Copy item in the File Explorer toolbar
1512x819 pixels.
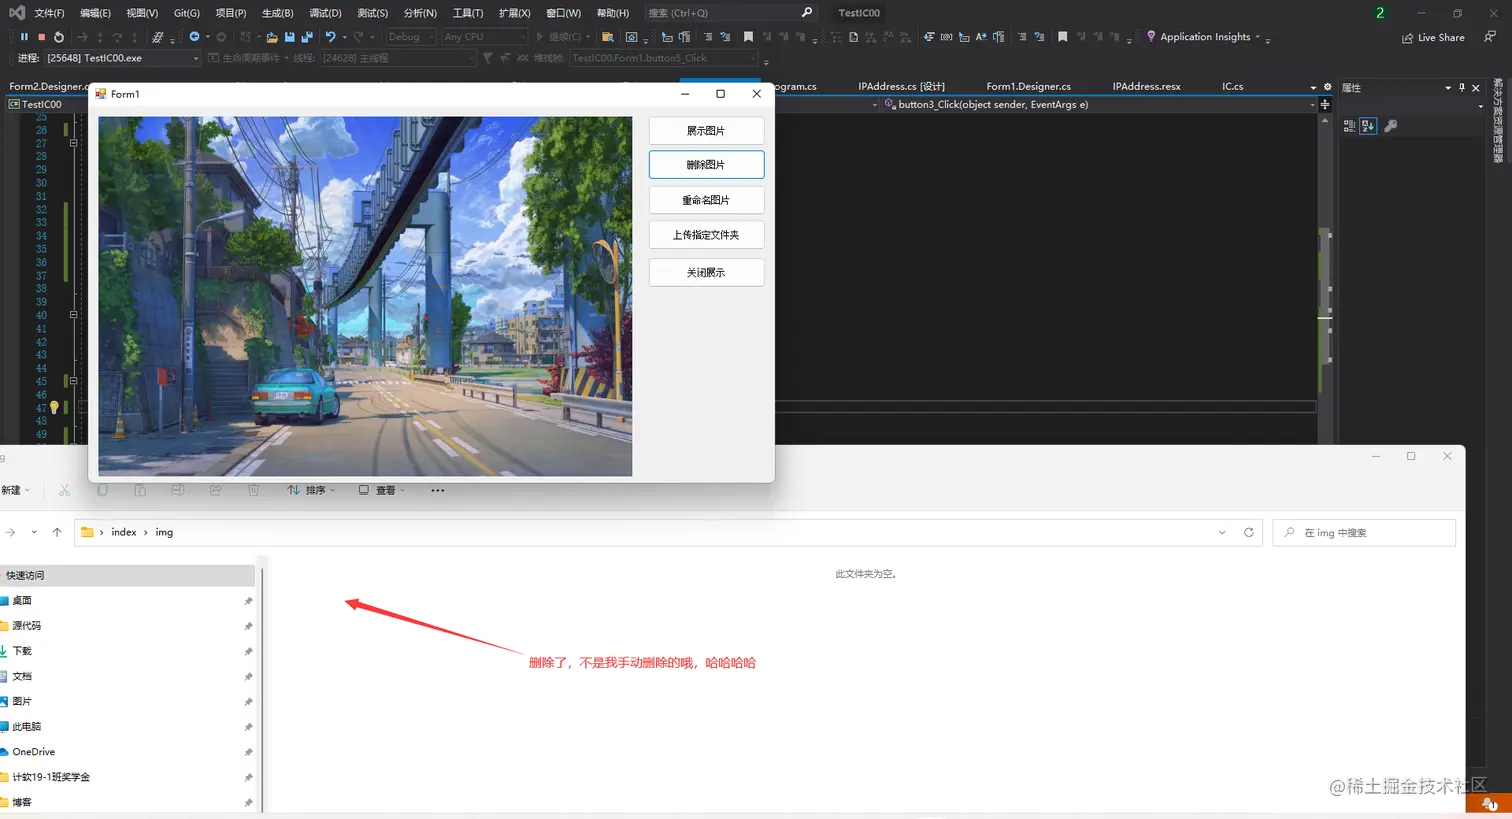pos(102,490)
